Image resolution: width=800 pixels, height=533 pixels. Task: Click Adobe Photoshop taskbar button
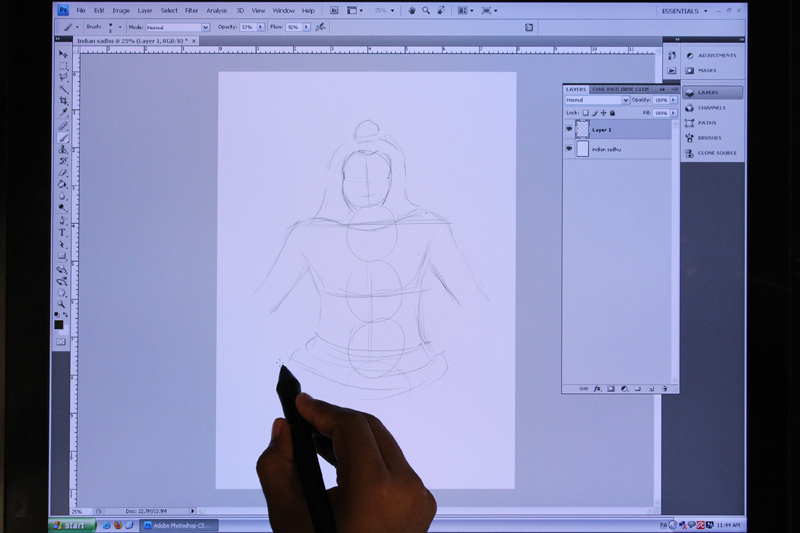click(x=180, y=524)
